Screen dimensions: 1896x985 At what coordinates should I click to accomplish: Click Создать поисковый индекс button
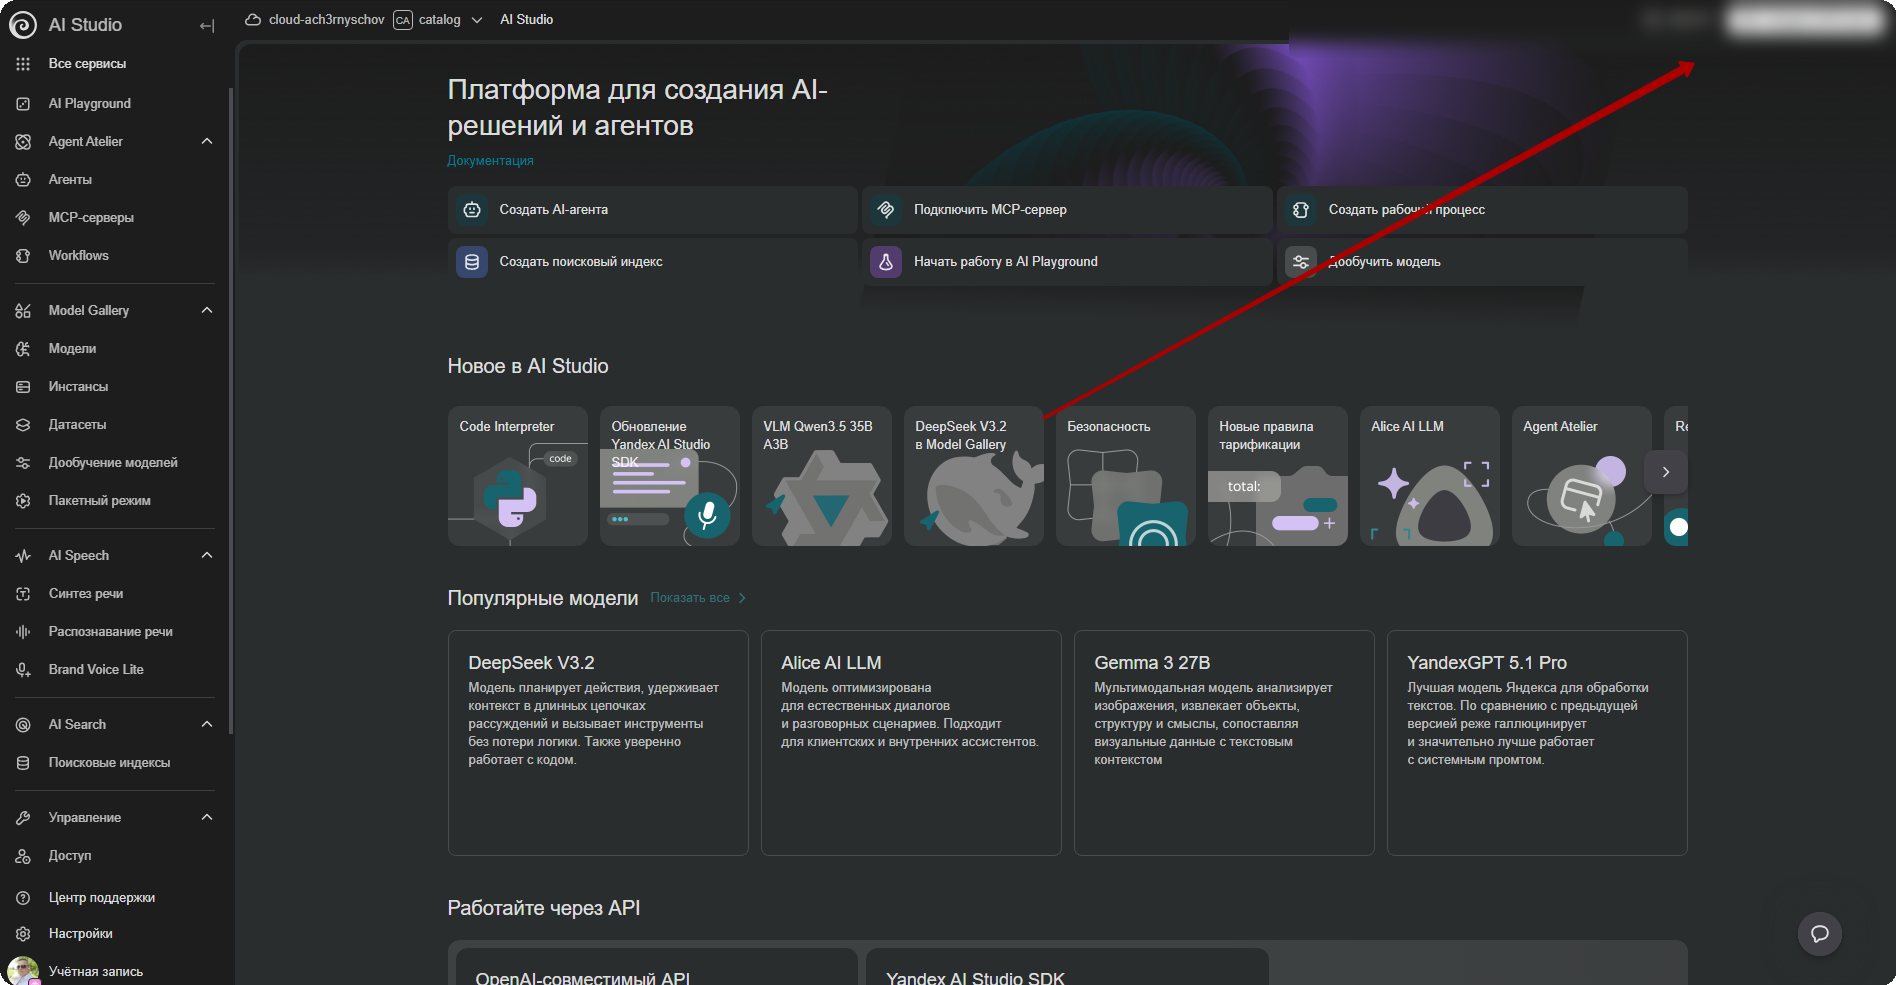pyautogui.click(x=653, y=262)
